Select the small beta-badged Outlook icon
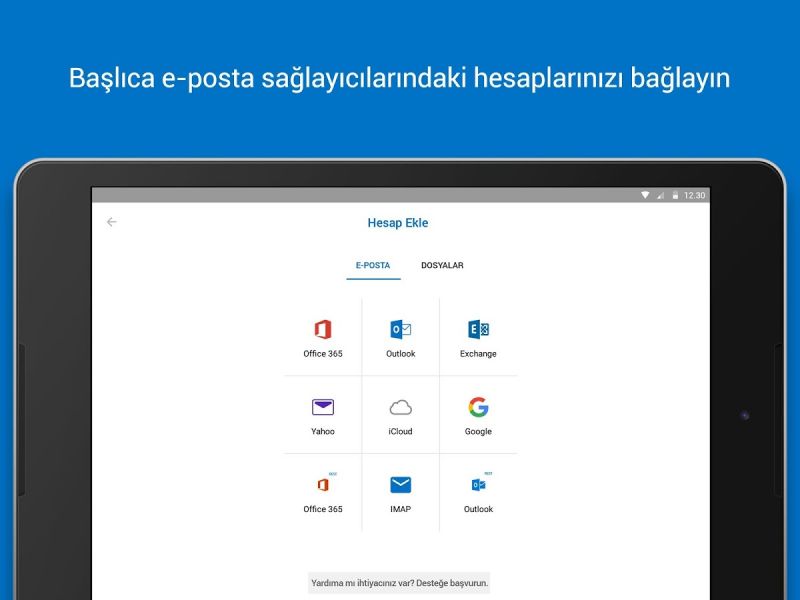The width and height of the screenshot is (800, 600). coord(479,484)
